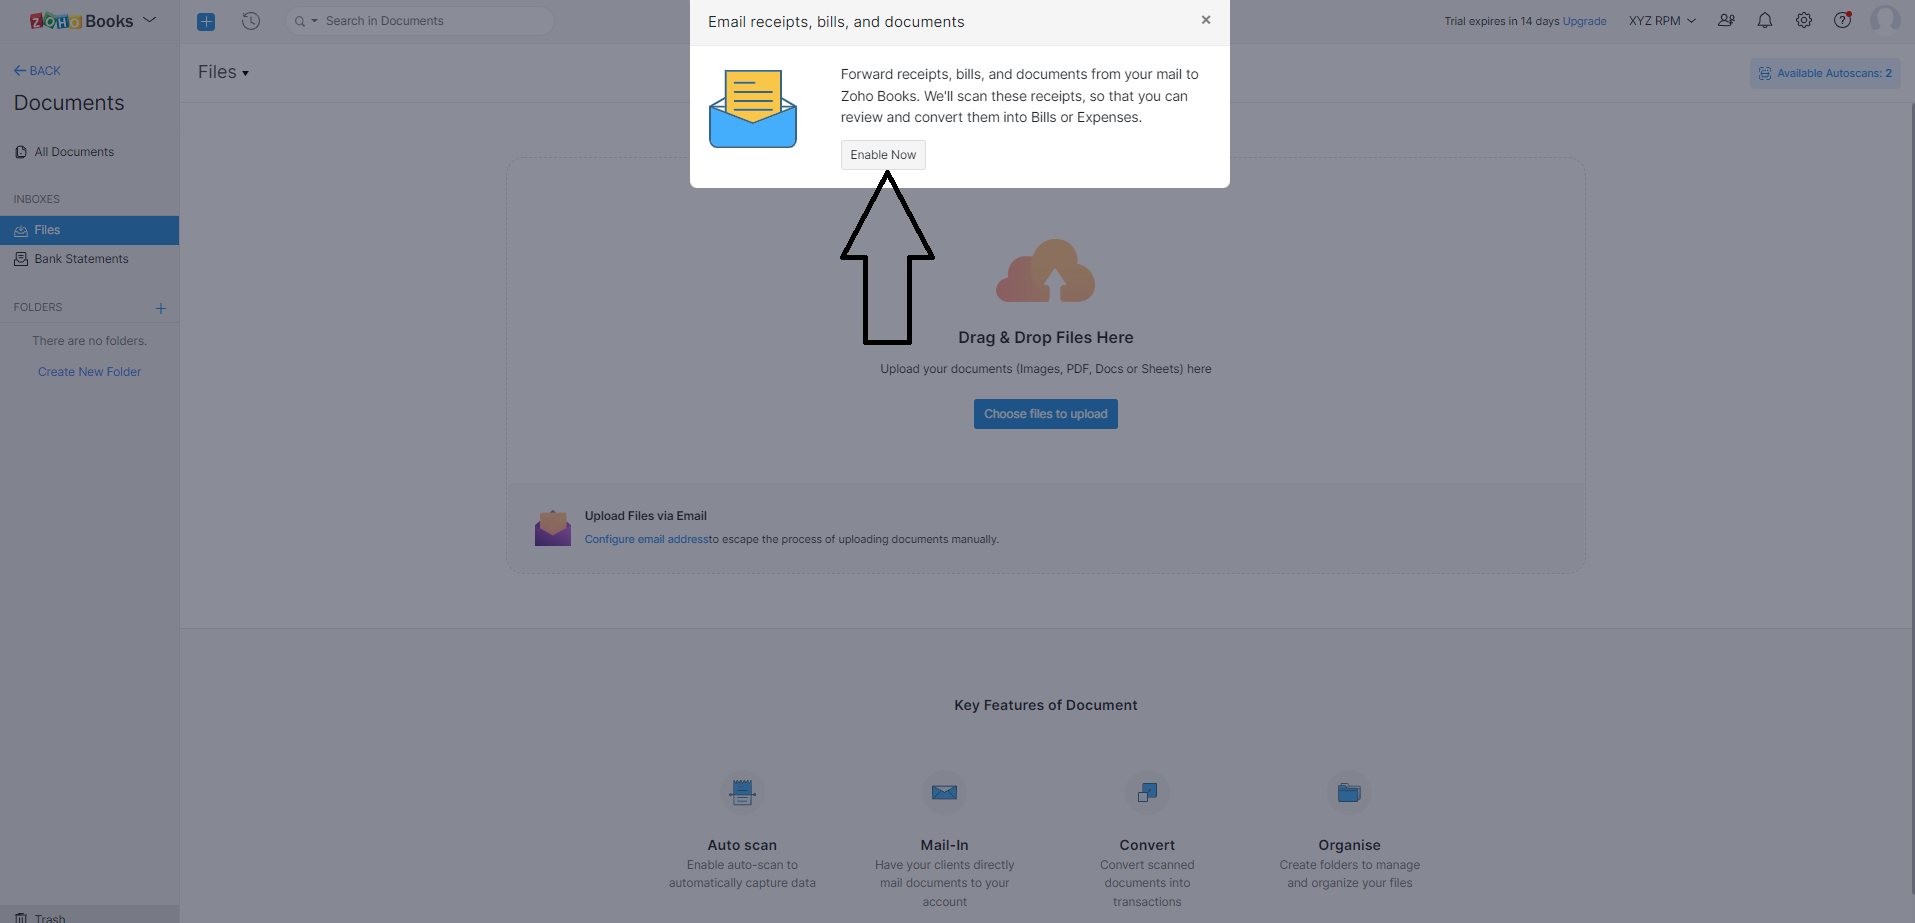1915x923 pixels.
Task: Open the notifications bell
Action: pyautogui.click(x=1764, y=21)
